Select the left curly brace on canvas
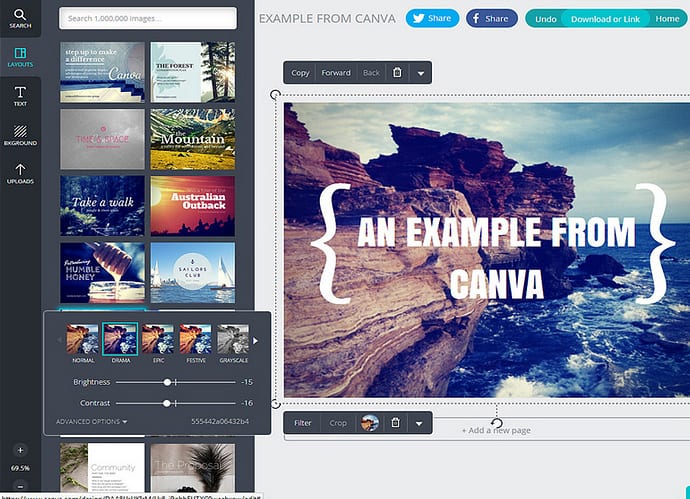 click(332, 243)
